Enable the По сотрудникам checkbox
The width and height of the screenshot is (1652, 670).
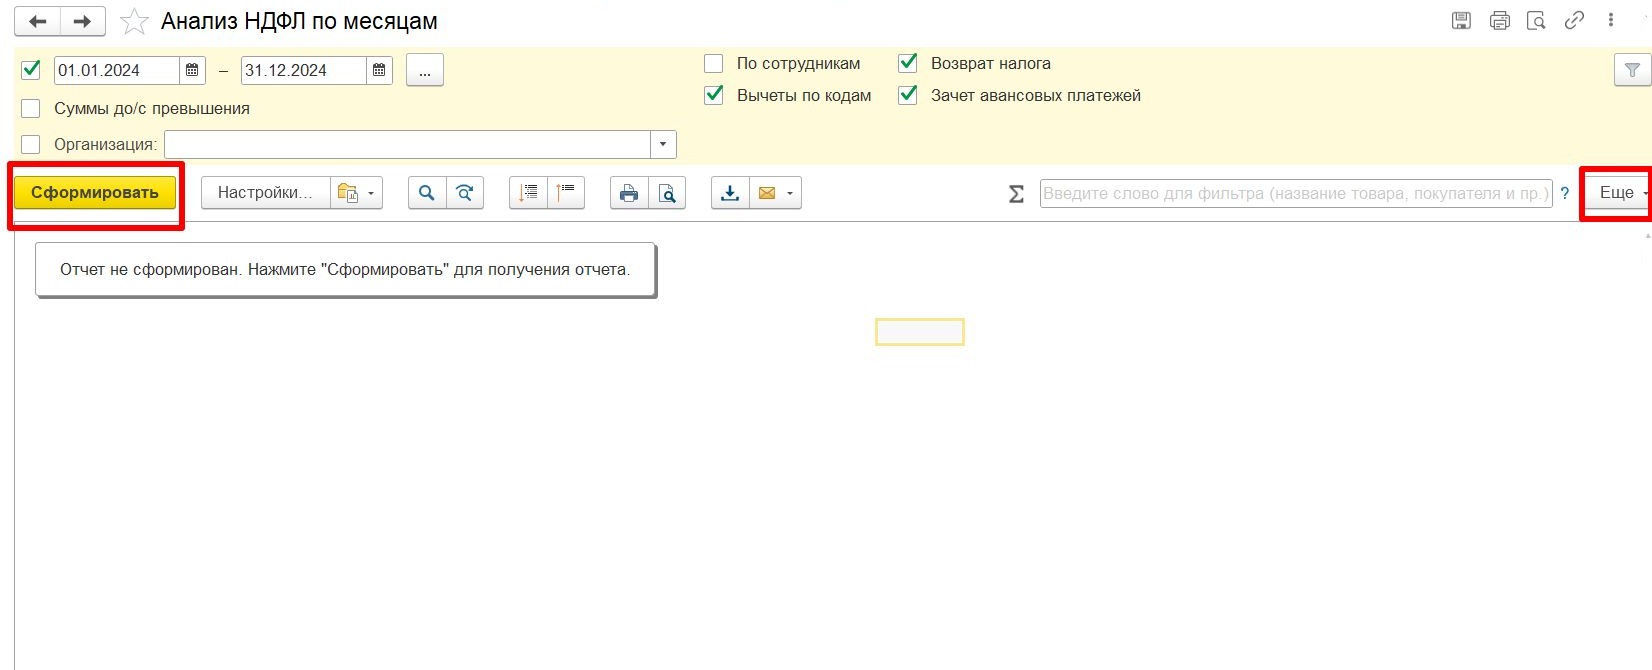click(714, 64)
